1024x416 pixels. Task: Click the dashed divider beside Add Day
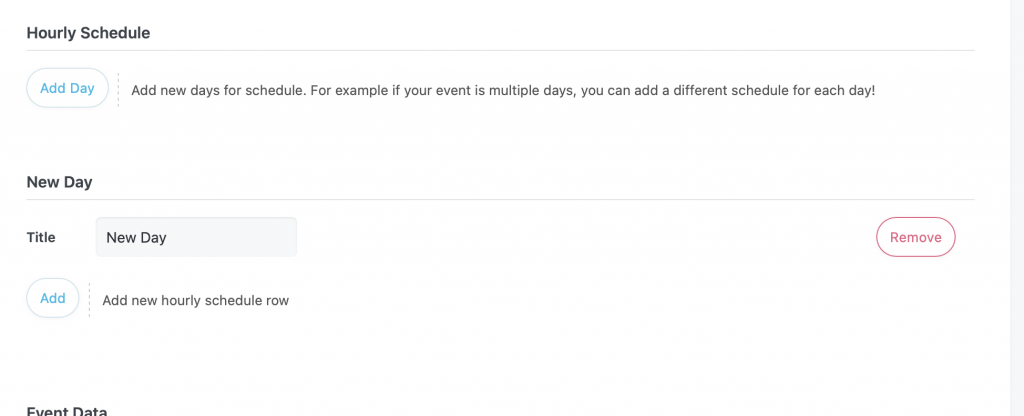click(x=118, y=89)
